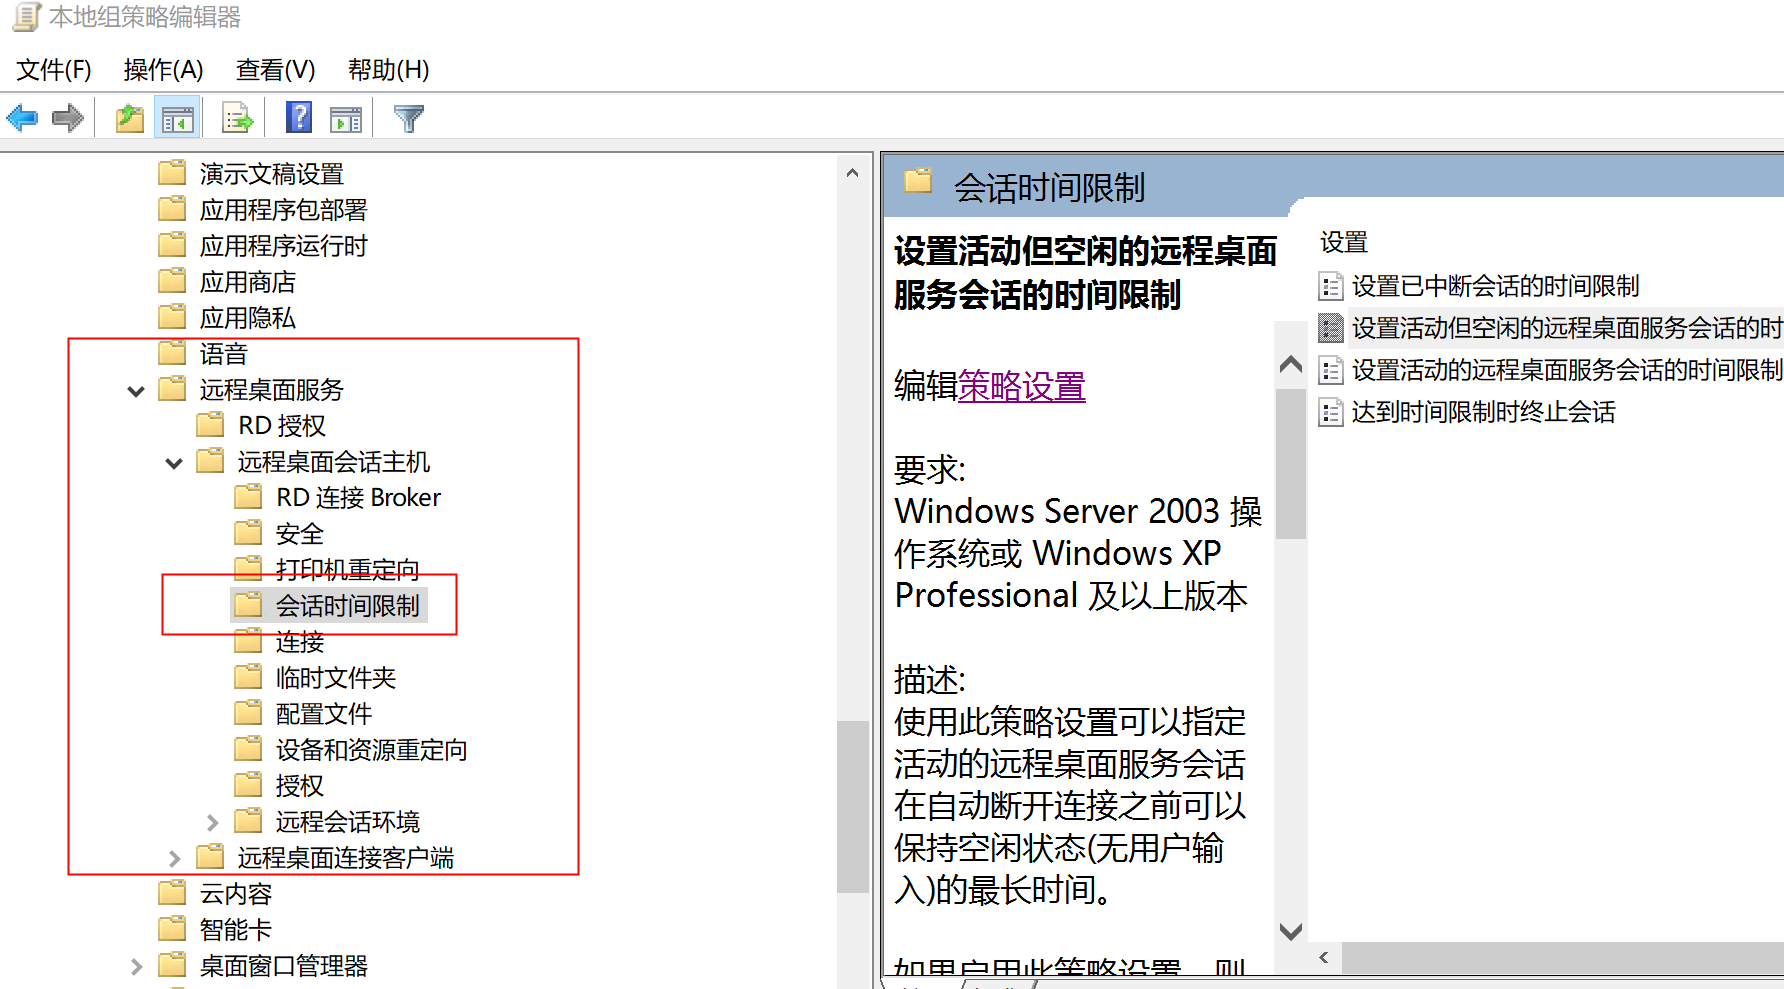Click the description pane scrollbar thumb
1784x989 pixels.
point(1291,465)
